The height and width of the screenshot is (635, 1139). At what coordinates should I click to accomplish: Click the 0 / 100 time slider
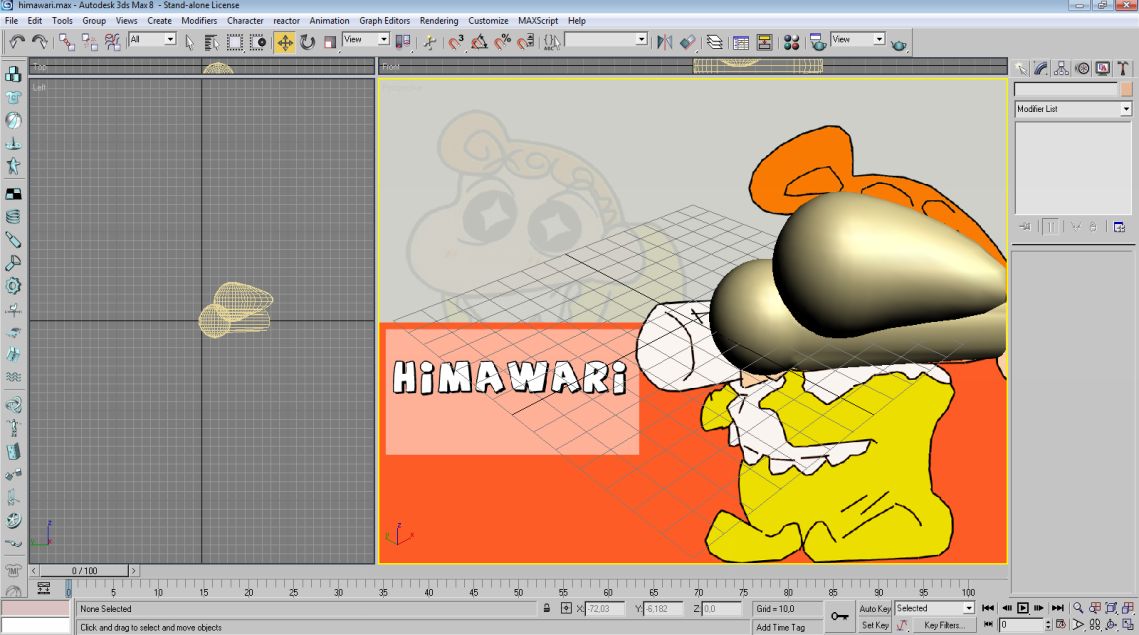pyautogui.click(x=84, y=570)
